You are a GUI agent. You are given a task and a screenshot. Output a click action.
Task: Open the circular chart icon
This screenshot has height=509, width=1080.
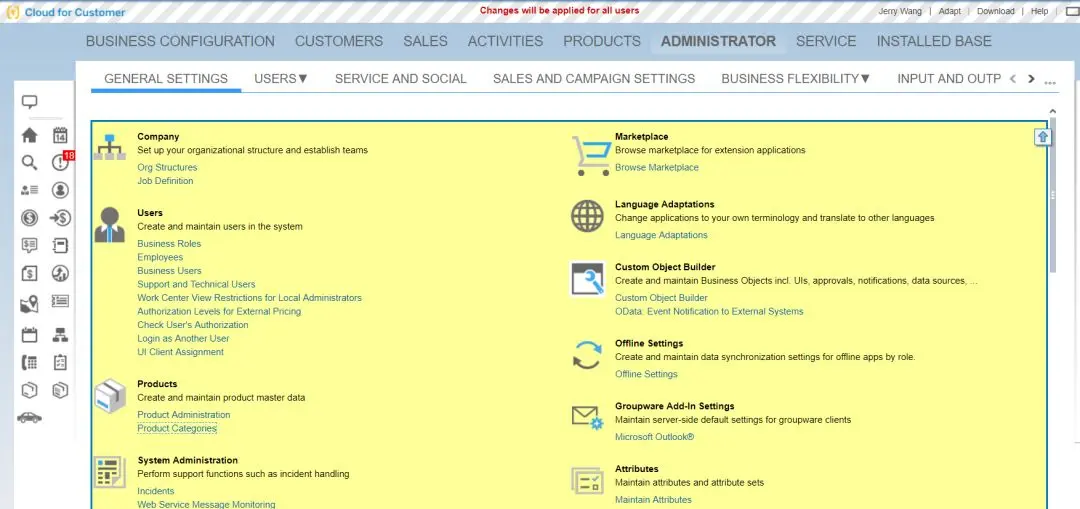[61, 273]
